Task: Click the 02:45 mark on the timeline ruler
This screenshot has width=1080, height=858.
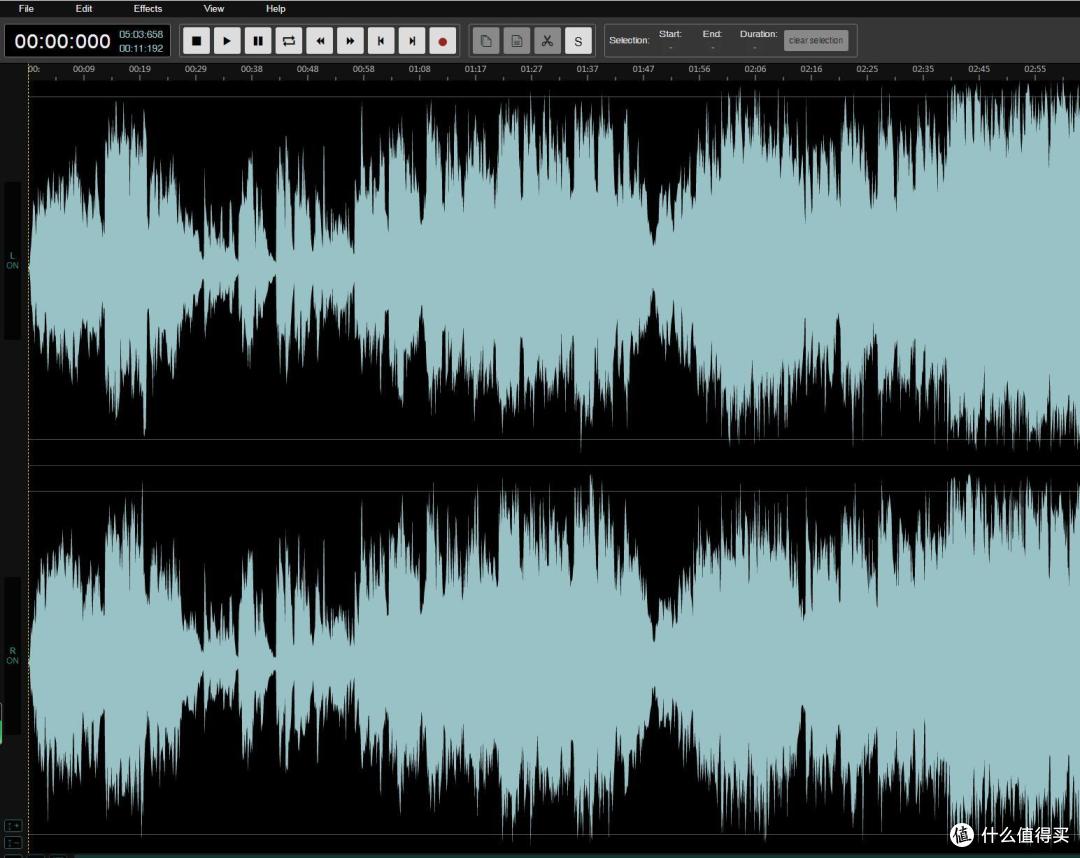Action: 979,69
